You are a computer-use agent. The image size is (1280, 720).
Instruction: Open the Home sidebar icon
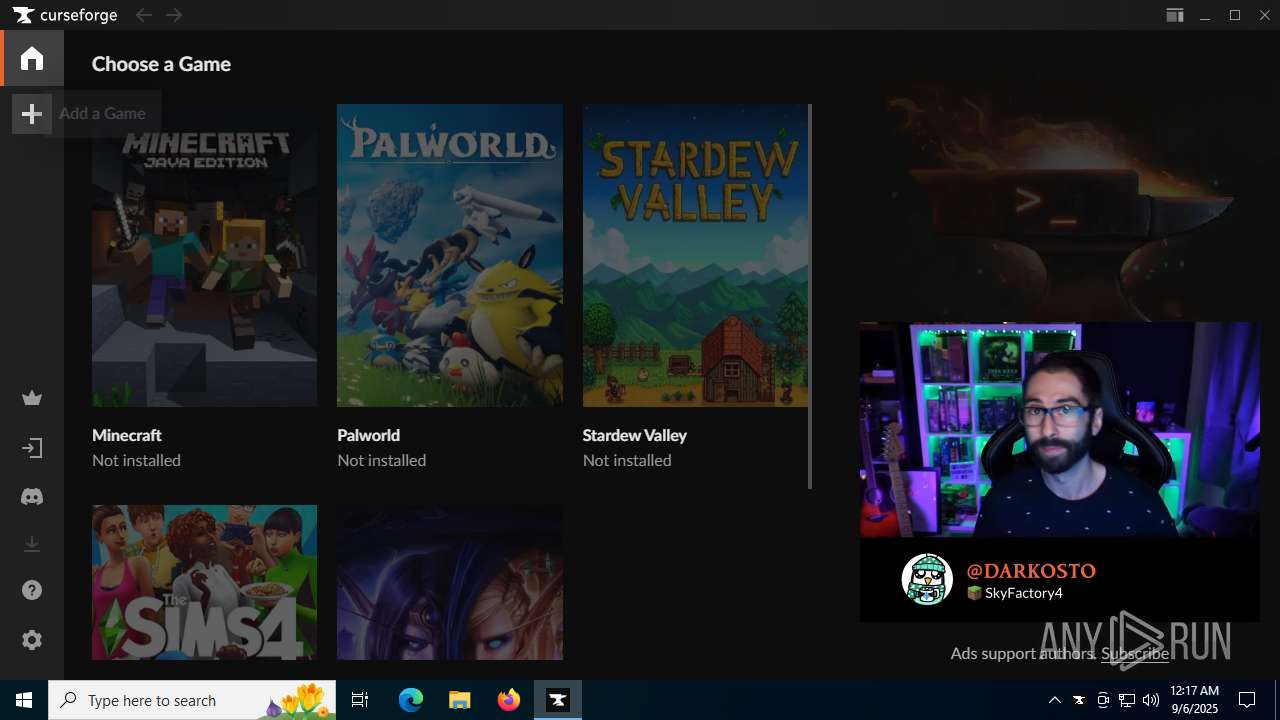[32, 58]
